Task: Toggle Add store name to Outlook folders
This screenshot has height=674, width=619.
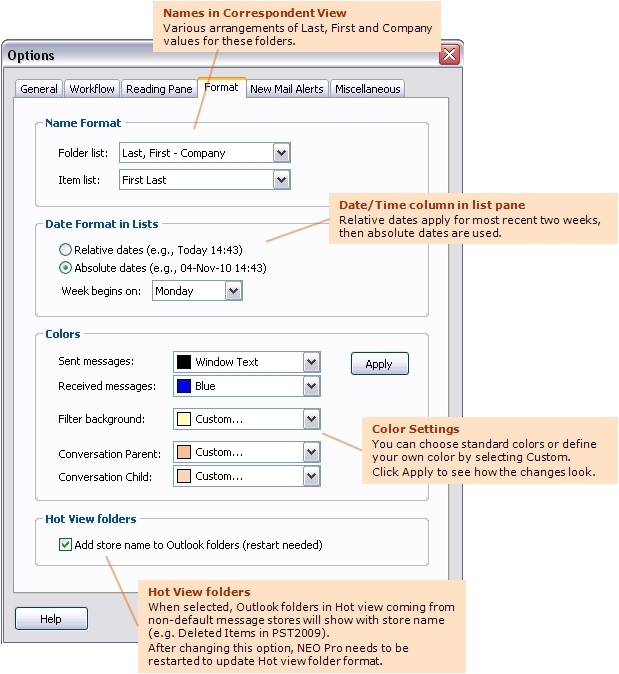Action: [x=65, y=545]
